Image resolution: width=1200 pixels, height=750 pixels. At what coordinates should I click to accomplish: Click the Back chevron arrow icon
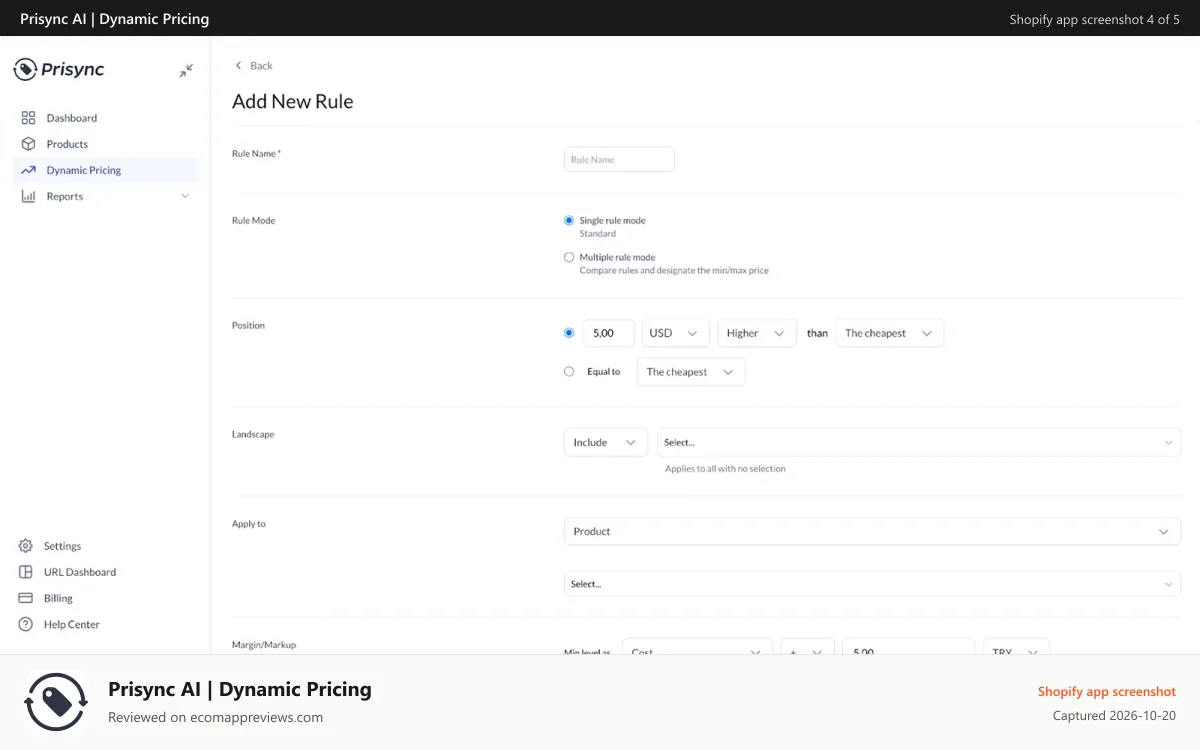pyautogui.click(x=238, y=65)
